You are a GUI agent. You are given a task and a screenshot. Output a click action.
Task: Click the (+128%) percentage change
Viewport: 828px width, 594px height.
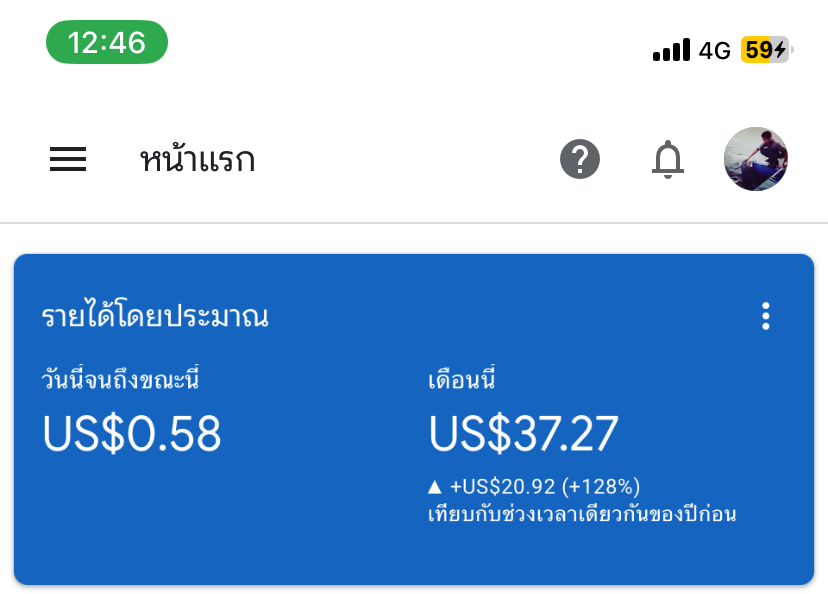click(600, 487)
